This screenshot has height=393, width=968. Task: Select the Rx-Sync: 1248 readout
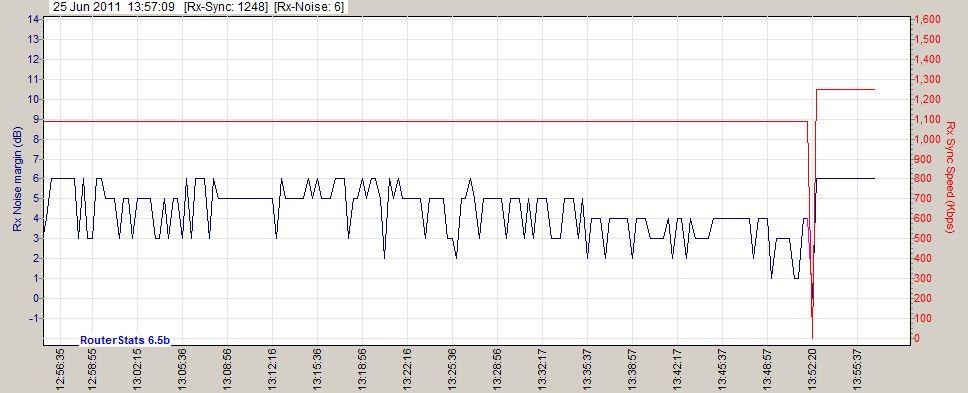click(225, 7)
